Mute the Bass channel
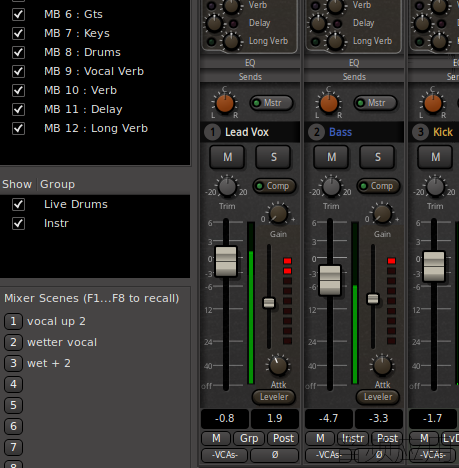The height and width of the screenshot is (468, 459). click(x=331, y=157)
